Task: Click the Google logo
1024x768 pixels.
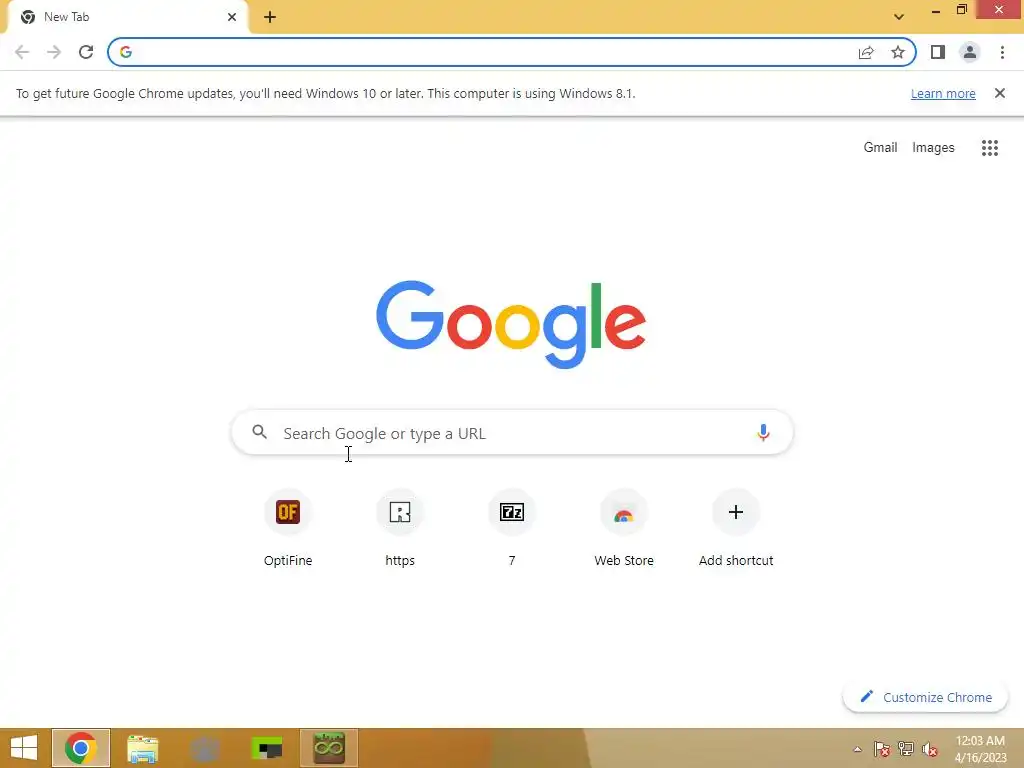Action: pyautogui.click(x=511, y=325)
